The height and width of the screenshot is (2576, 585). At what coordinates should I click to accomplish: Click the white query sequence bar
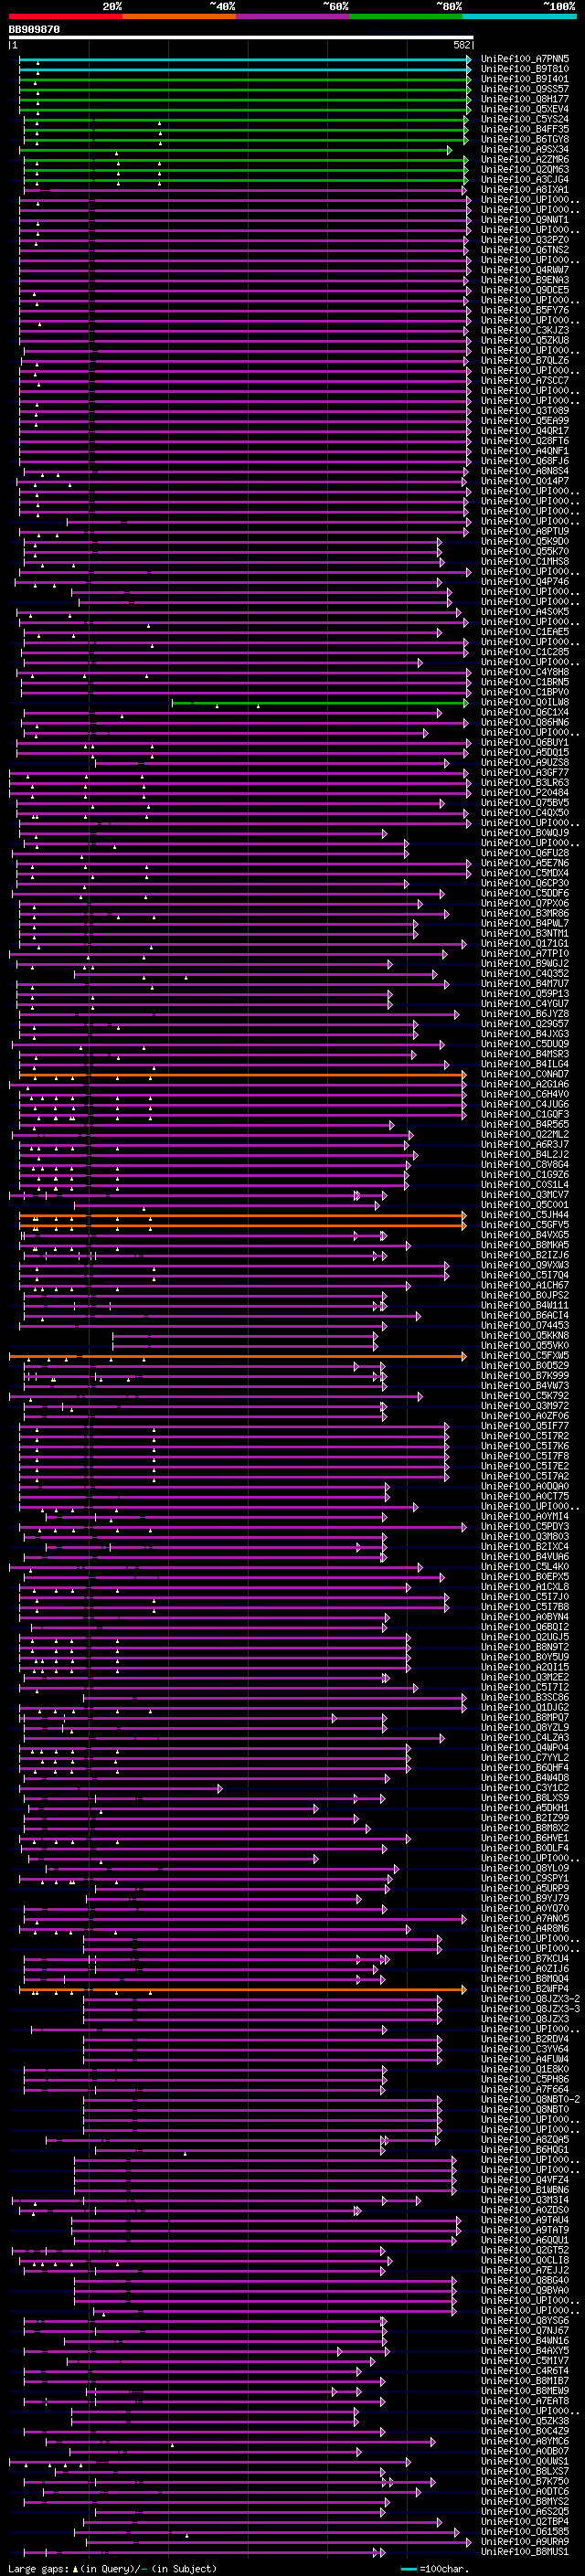tap(241, 38)
